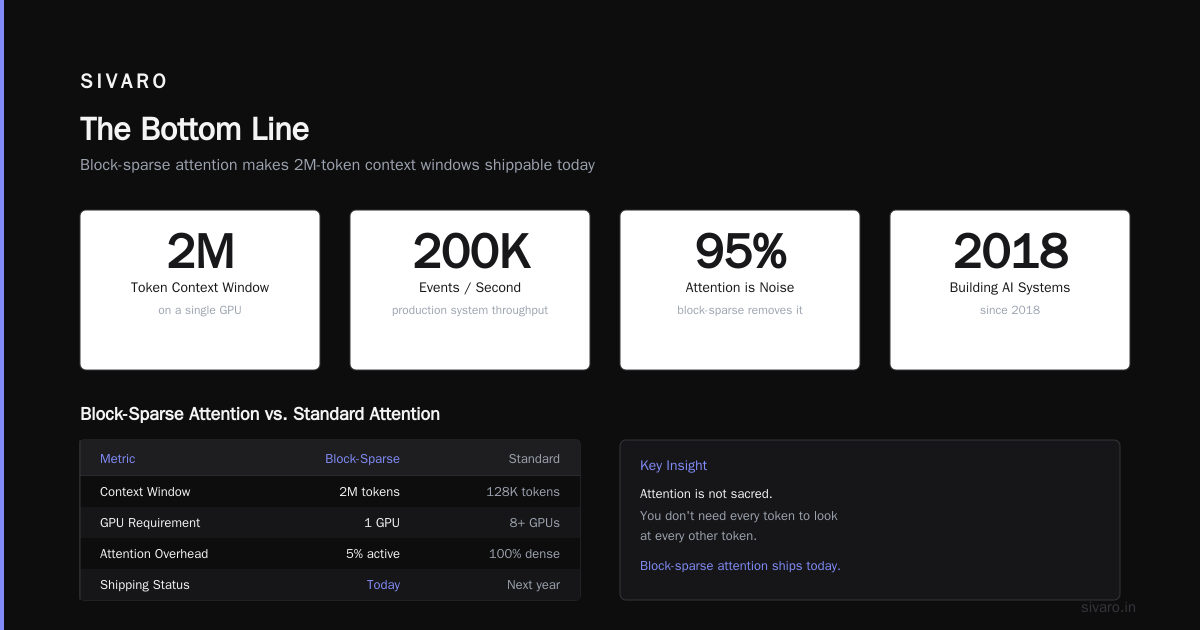Select the Attention Overhead table row
The image size is (1200, 630).
point(330,554)
